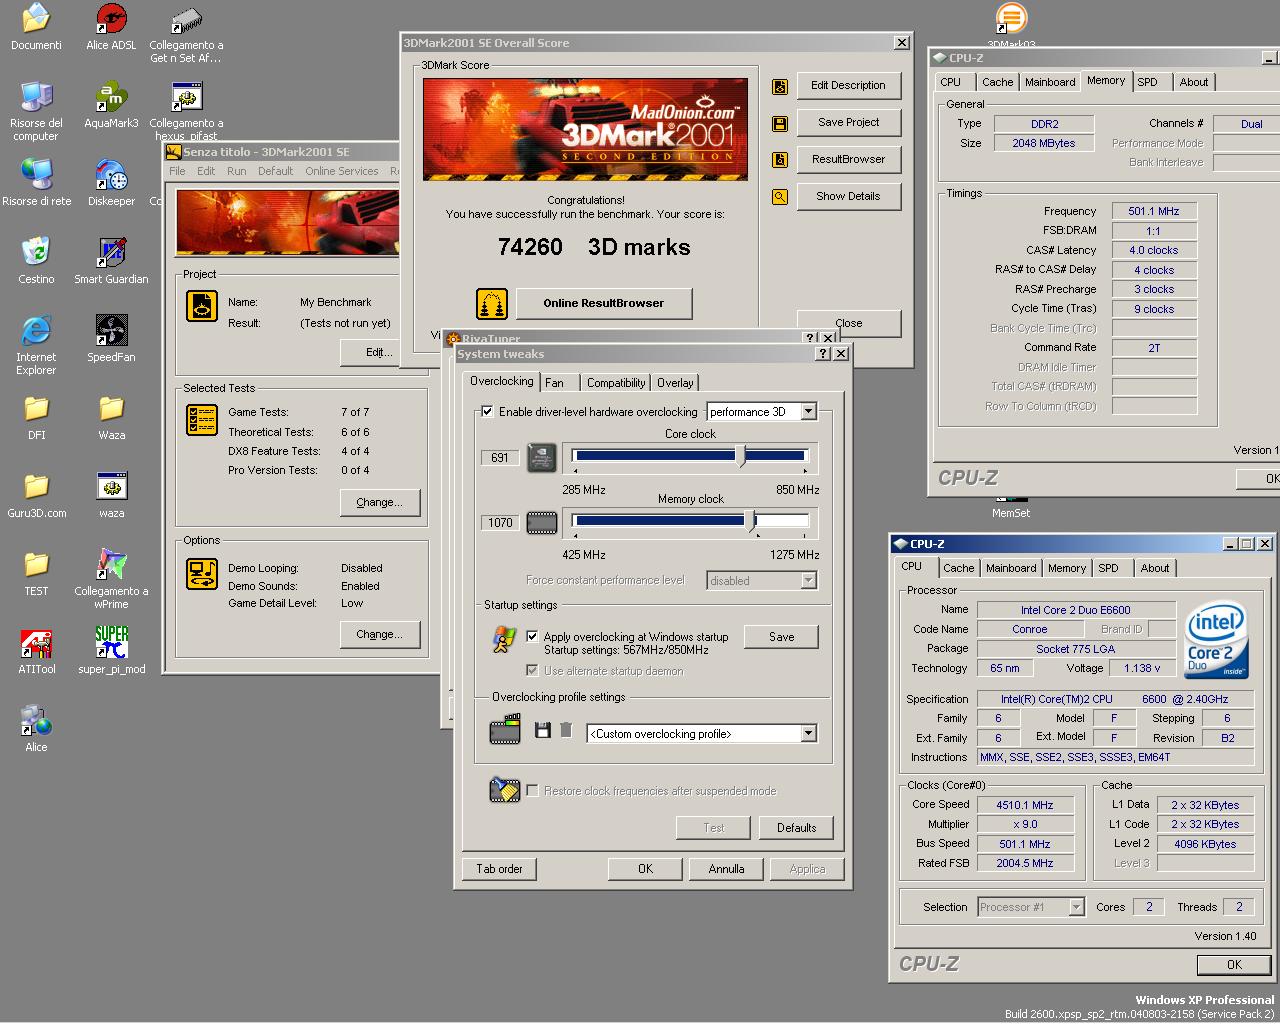Screen dimensions: 1280x1024
Task: Expand Custom overclocking profile dropdown
Action: coord(808,734)
